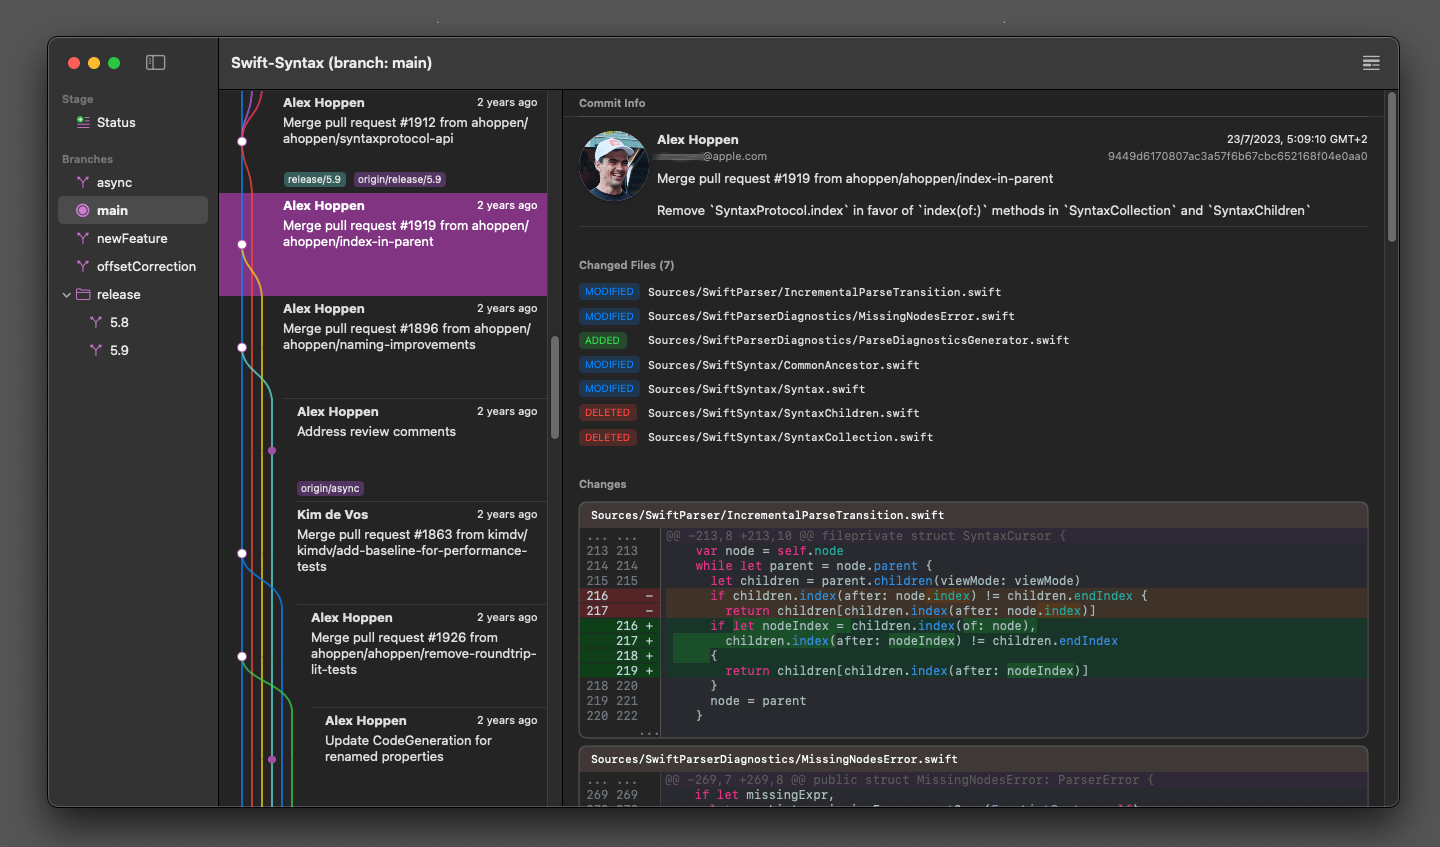Click the newFeature branch icon
The height and width of the screenshot is (847, 1440).
pos(83,238)
